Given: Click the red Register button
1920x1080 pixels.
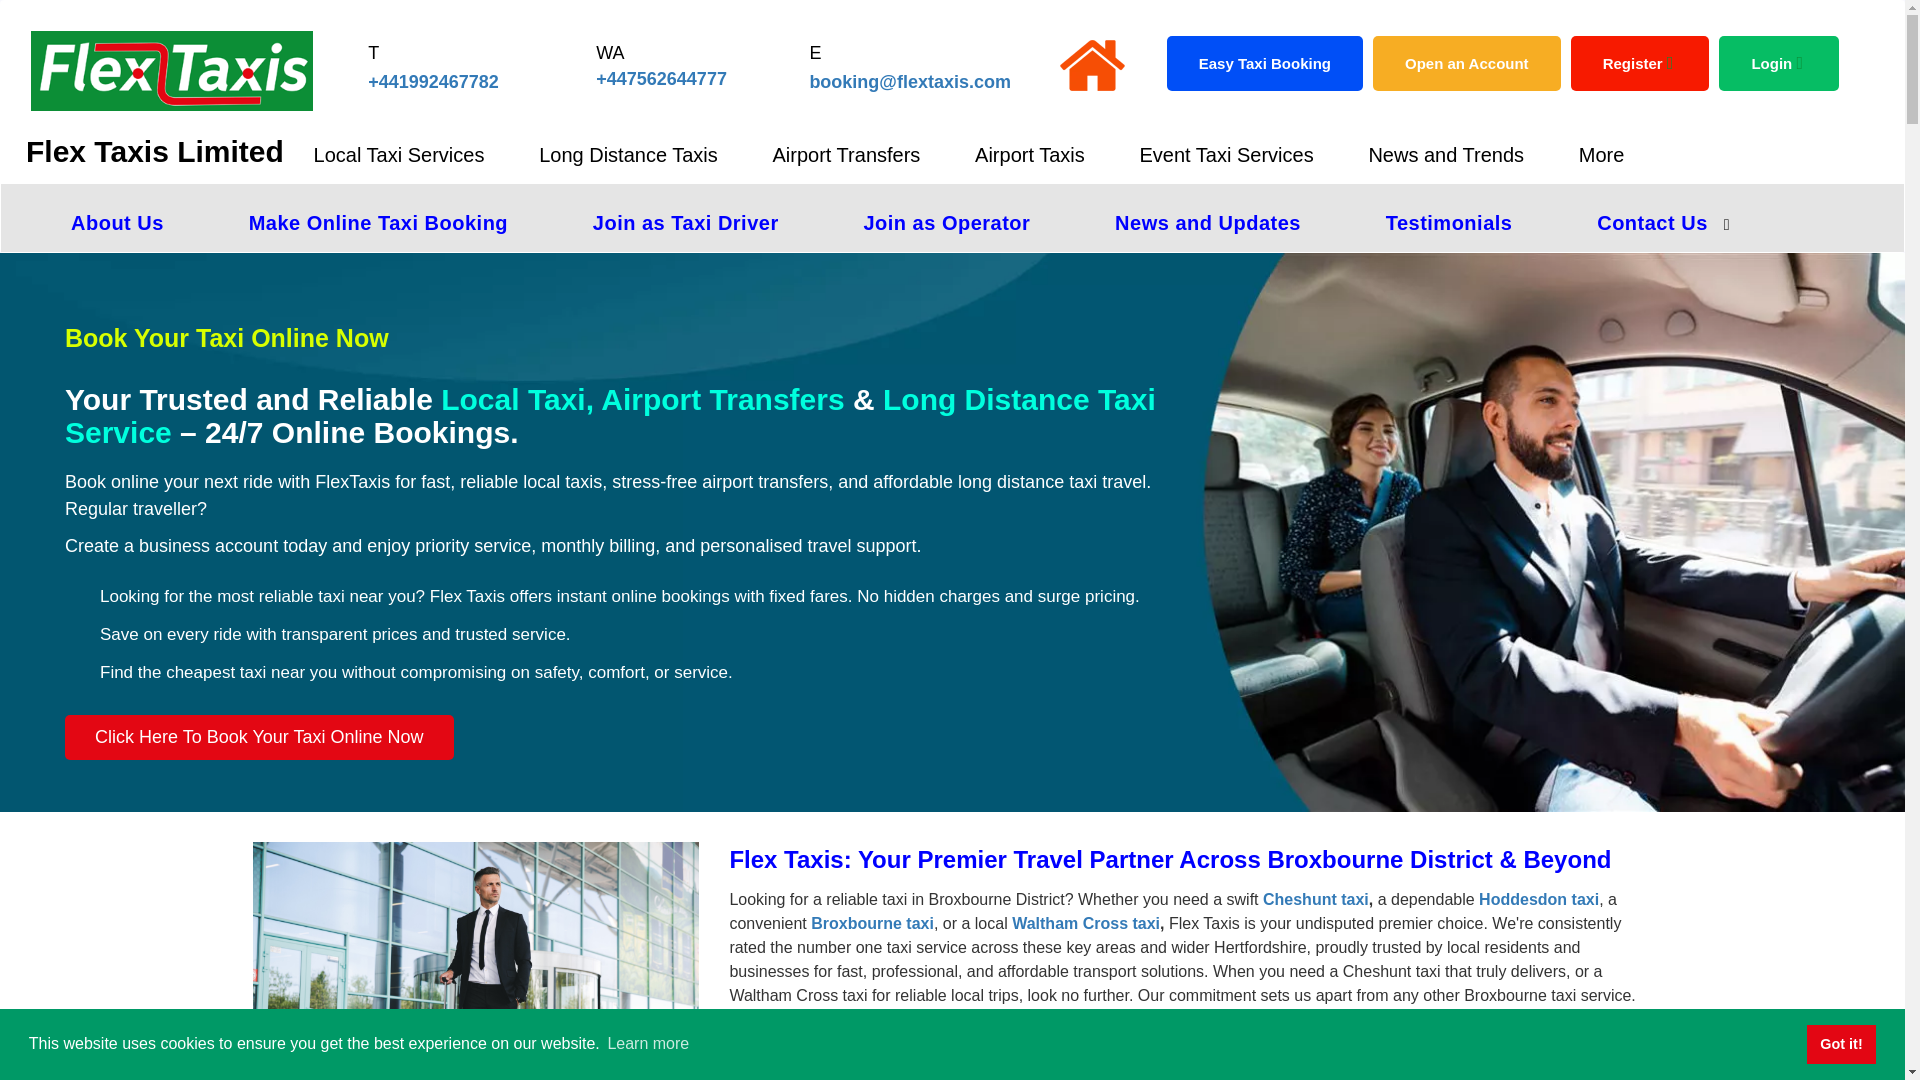Looking at the screenshot, I should (1639, 63).
